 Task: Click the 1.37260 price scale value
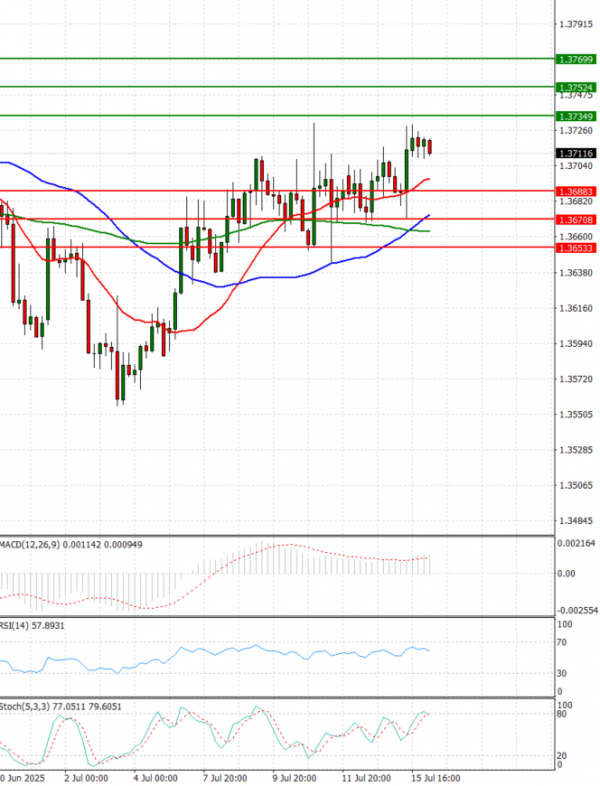point(576,131)
